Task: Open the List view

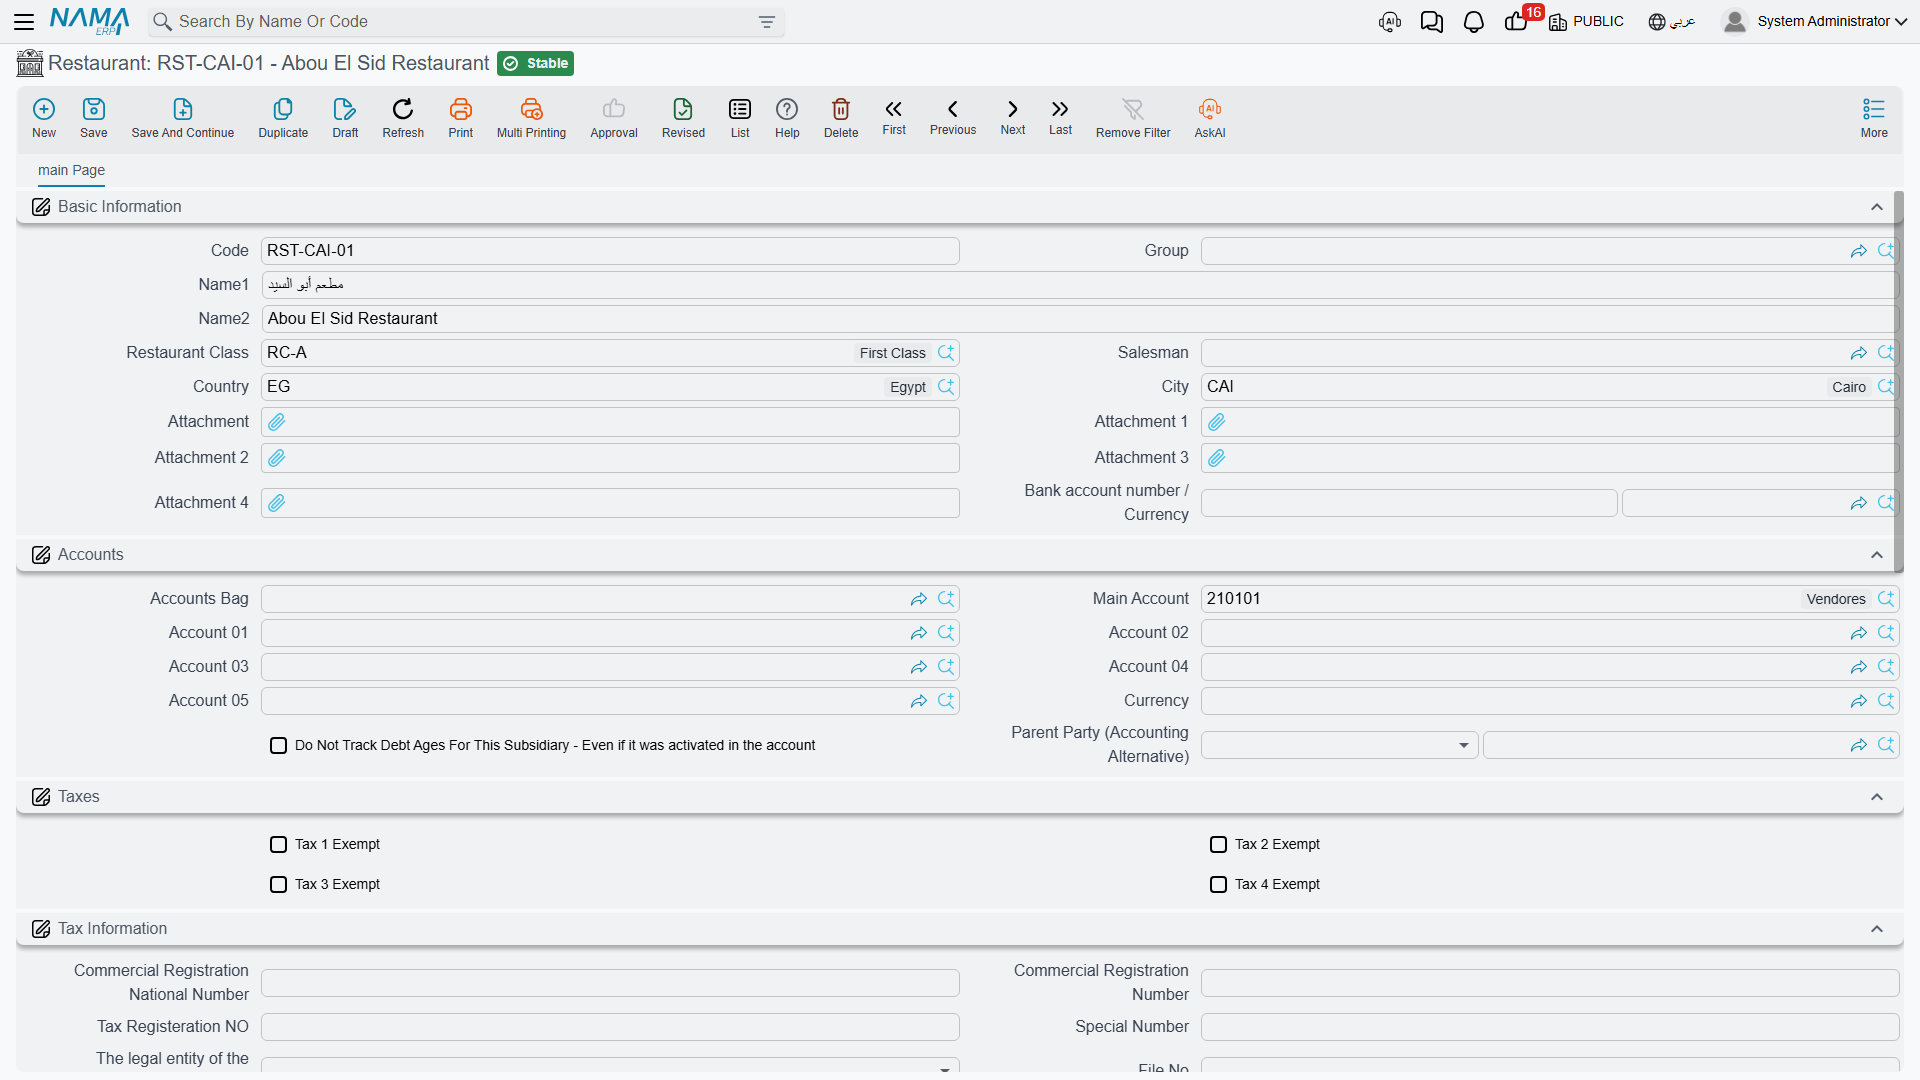Action: [x=740, y=118]
